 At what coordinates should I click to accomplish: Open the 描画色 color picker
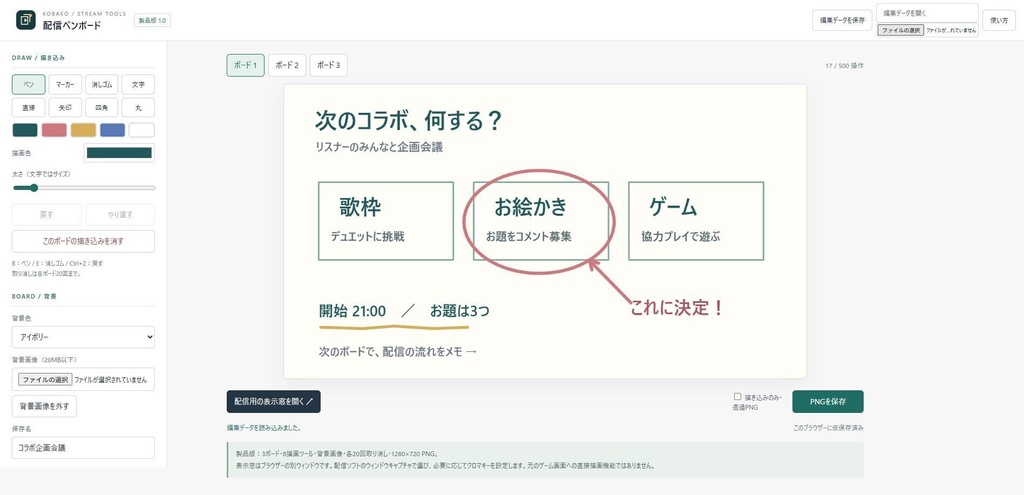coord(120,153)
